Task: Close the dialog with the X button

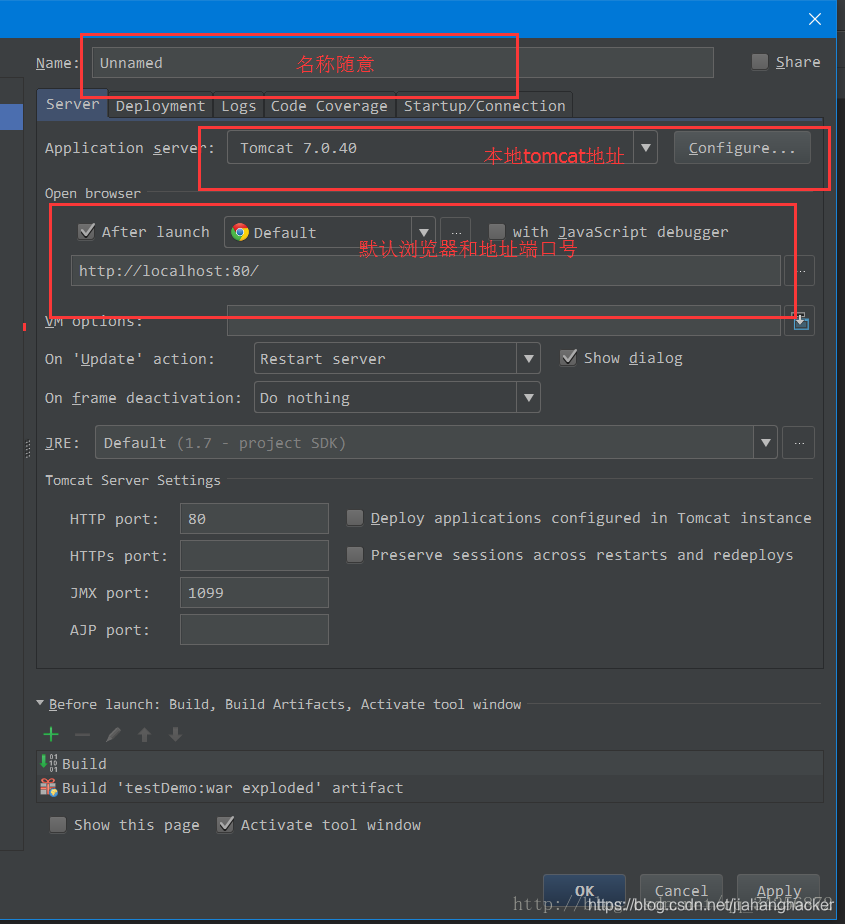Action: (815, 19)
